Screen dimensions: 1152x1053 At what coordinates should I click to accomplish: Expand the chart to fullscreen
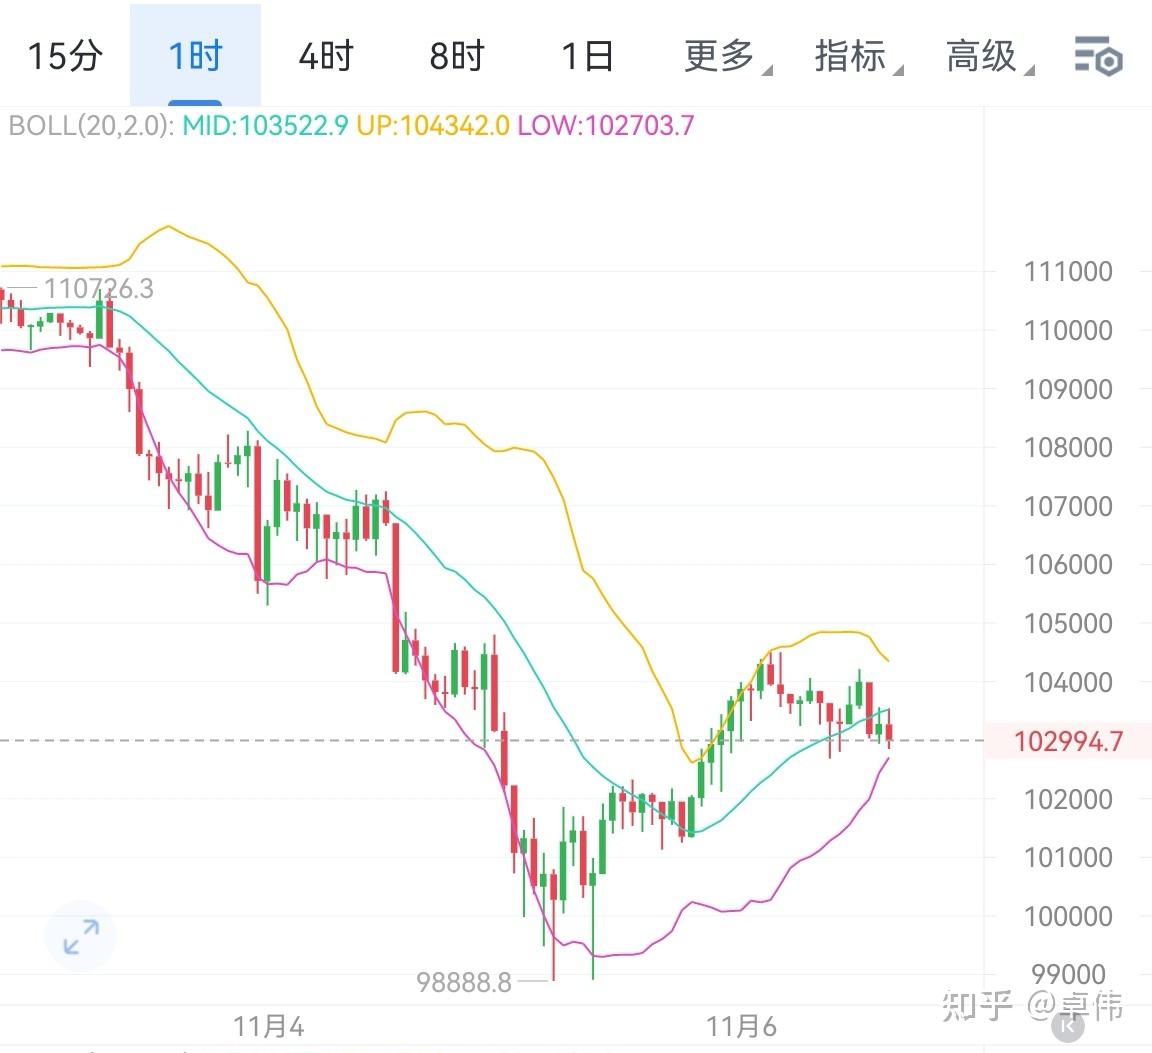coord(80,937)
